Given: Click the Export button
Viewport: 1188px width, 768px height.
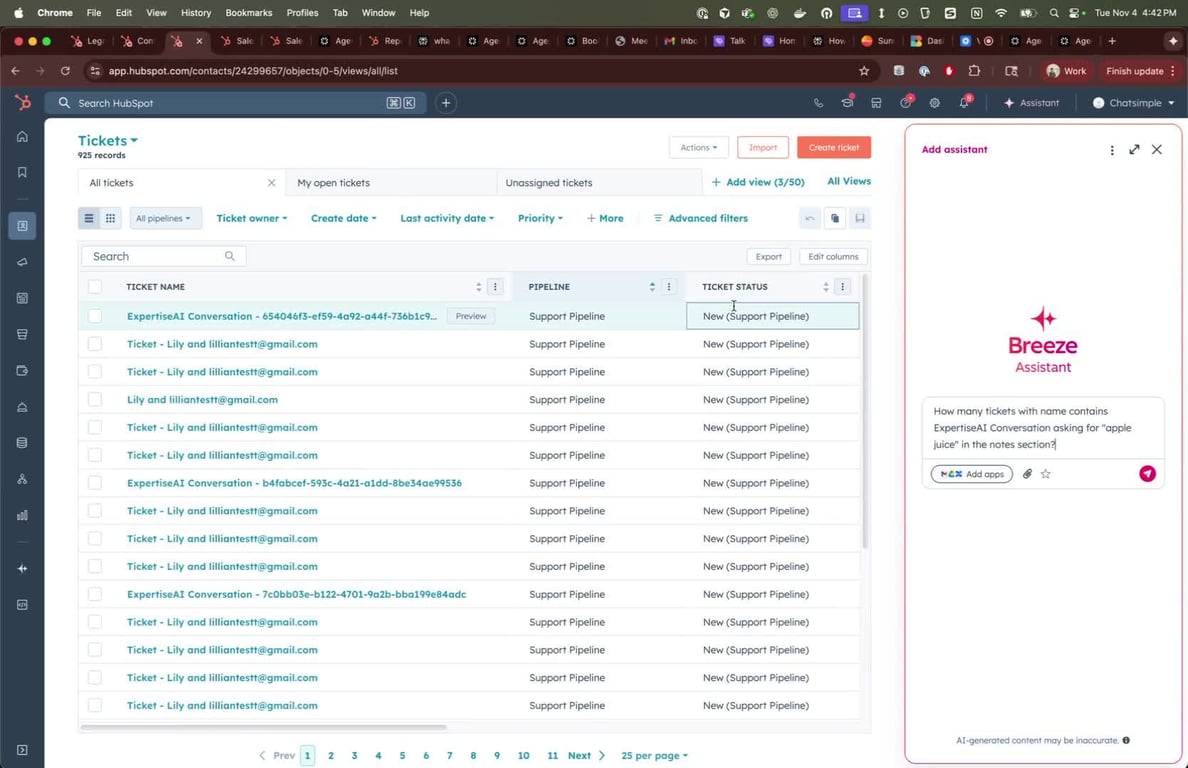Looking at the screenshot, I should 768,257.
